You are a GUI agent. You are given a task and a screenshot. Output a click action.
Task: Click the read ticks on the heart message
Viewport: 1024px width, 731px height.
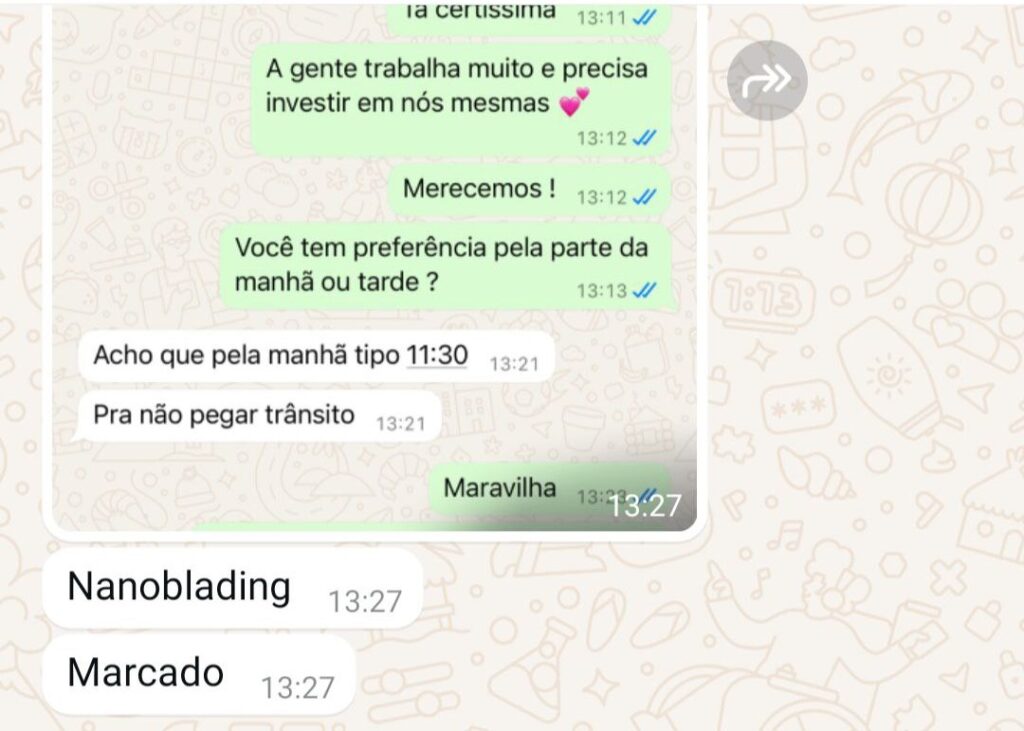click(x=645, y=138)
